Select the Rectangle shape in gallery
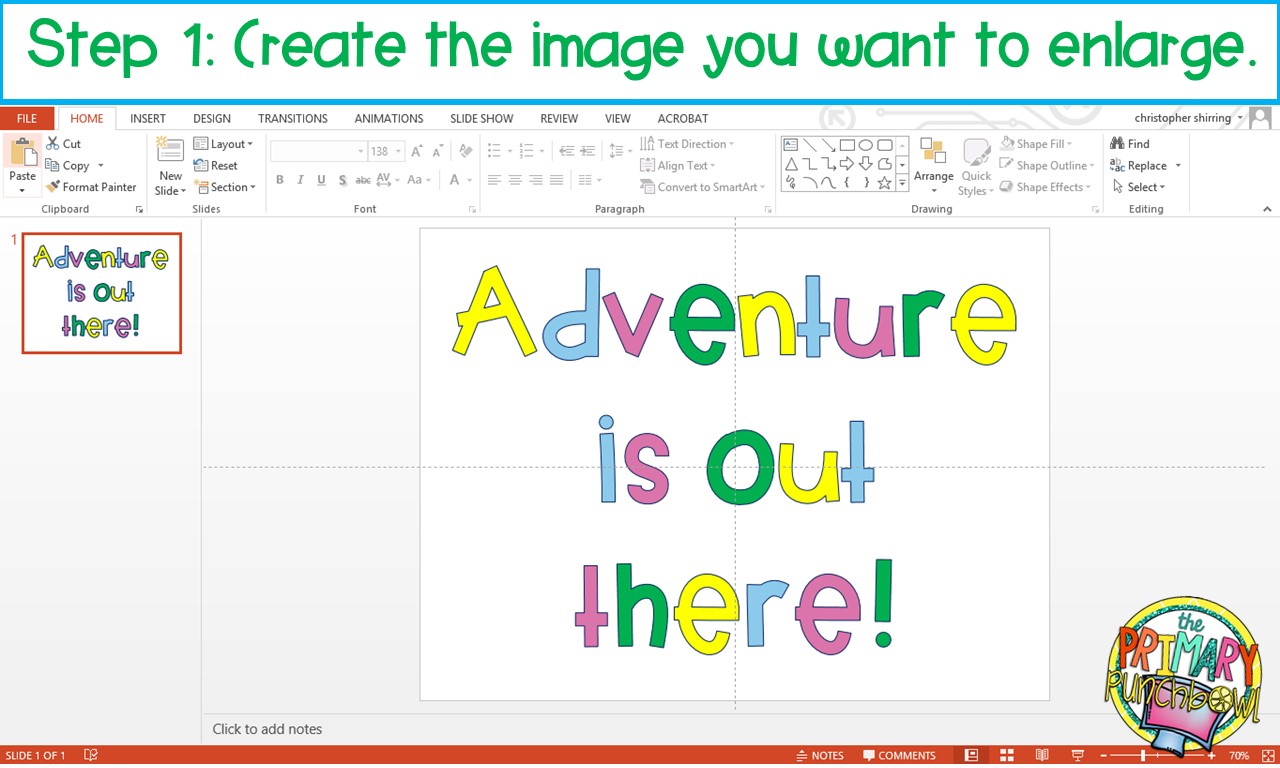 point(847,145)
